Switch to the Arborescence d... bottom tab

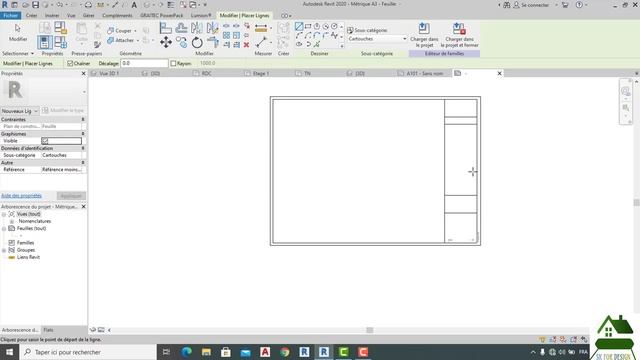(x=20, y=330)
